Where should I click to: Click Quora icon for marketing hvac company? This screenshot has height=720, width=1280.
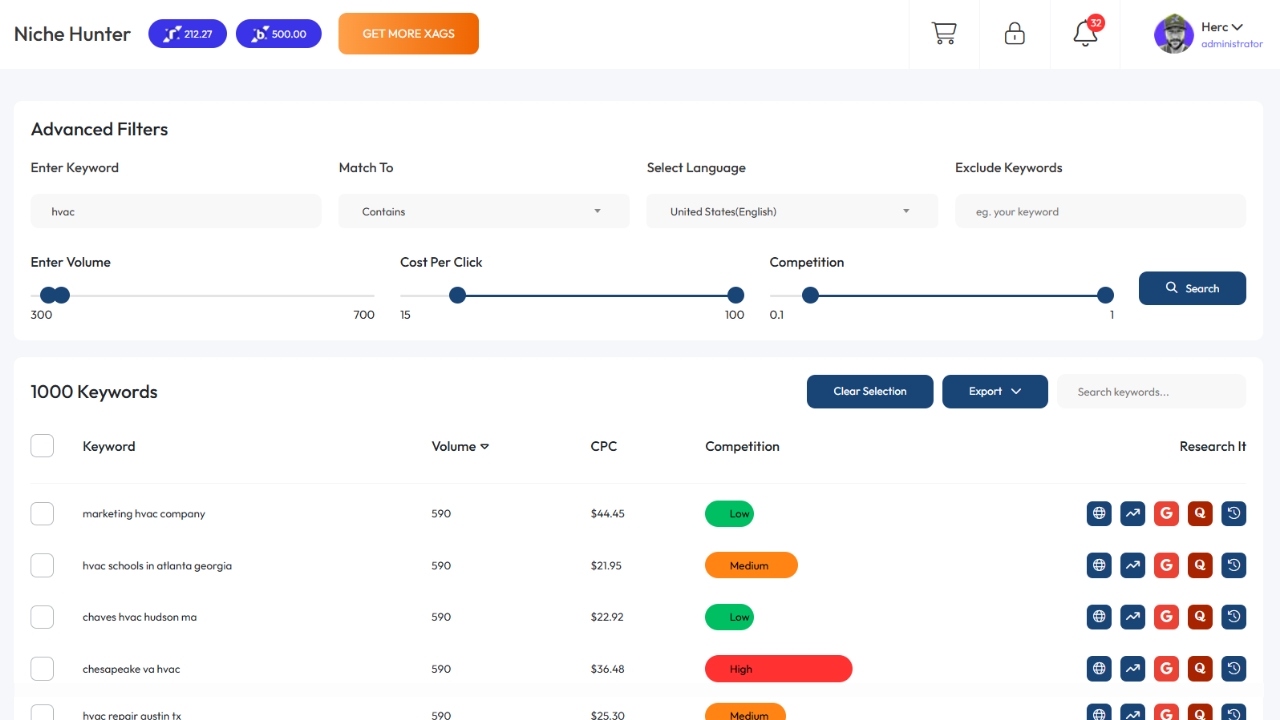(1200, 514)
